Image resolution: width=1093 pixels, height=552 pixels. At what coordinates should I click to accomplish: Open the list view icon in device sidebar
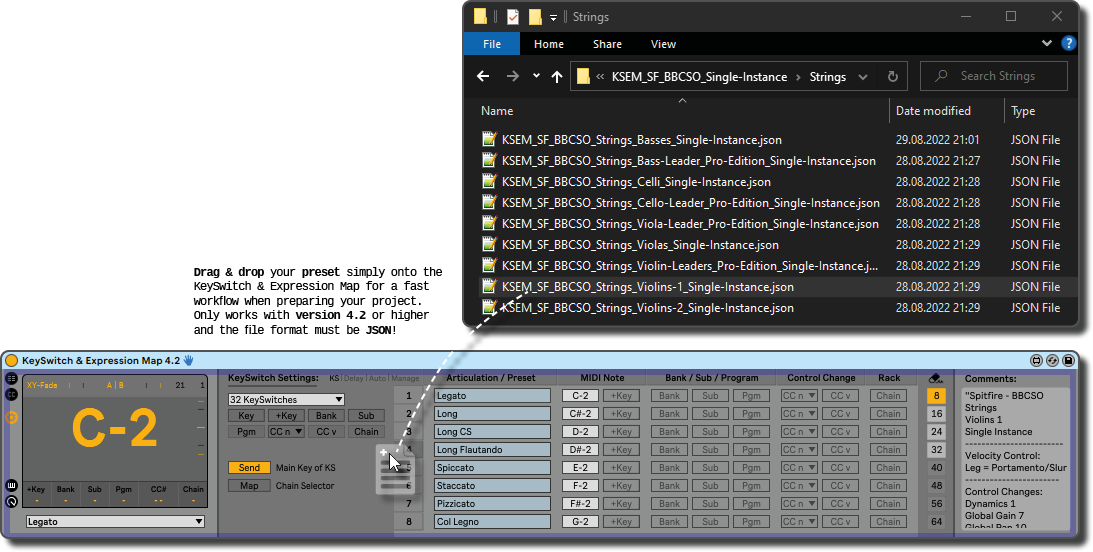[x=11, y=378]
